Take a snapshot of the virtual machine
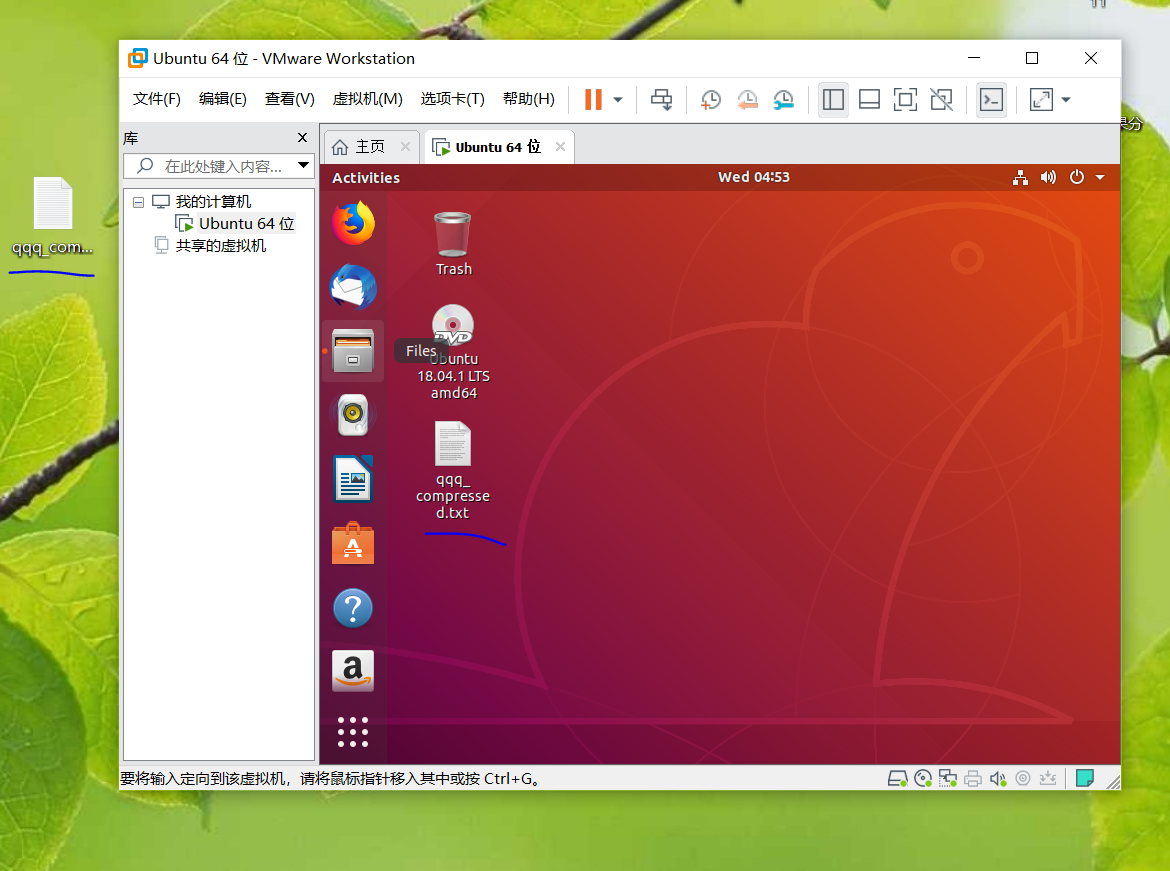This screenshot has height=871, width=1170. click(x=710, y=99)
